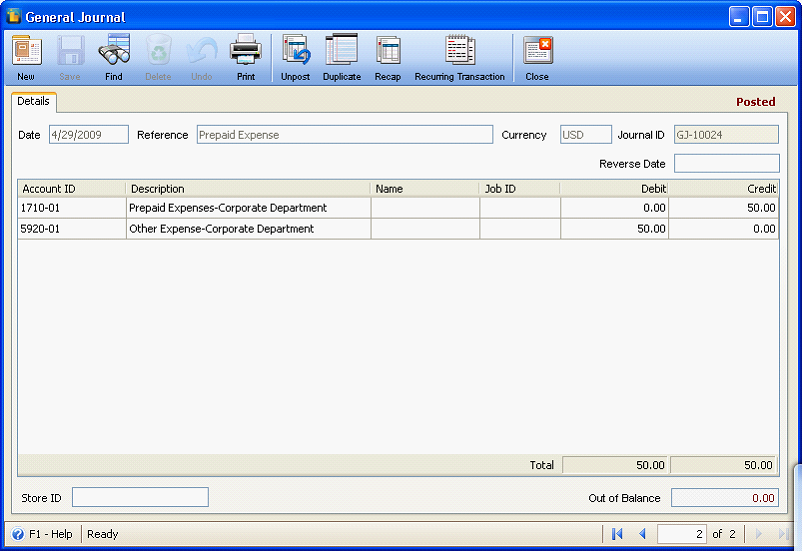The width and height of the screenshot is (803, 552).
Task: Duplicate this journal entry
Action: (x=342, y=50)
